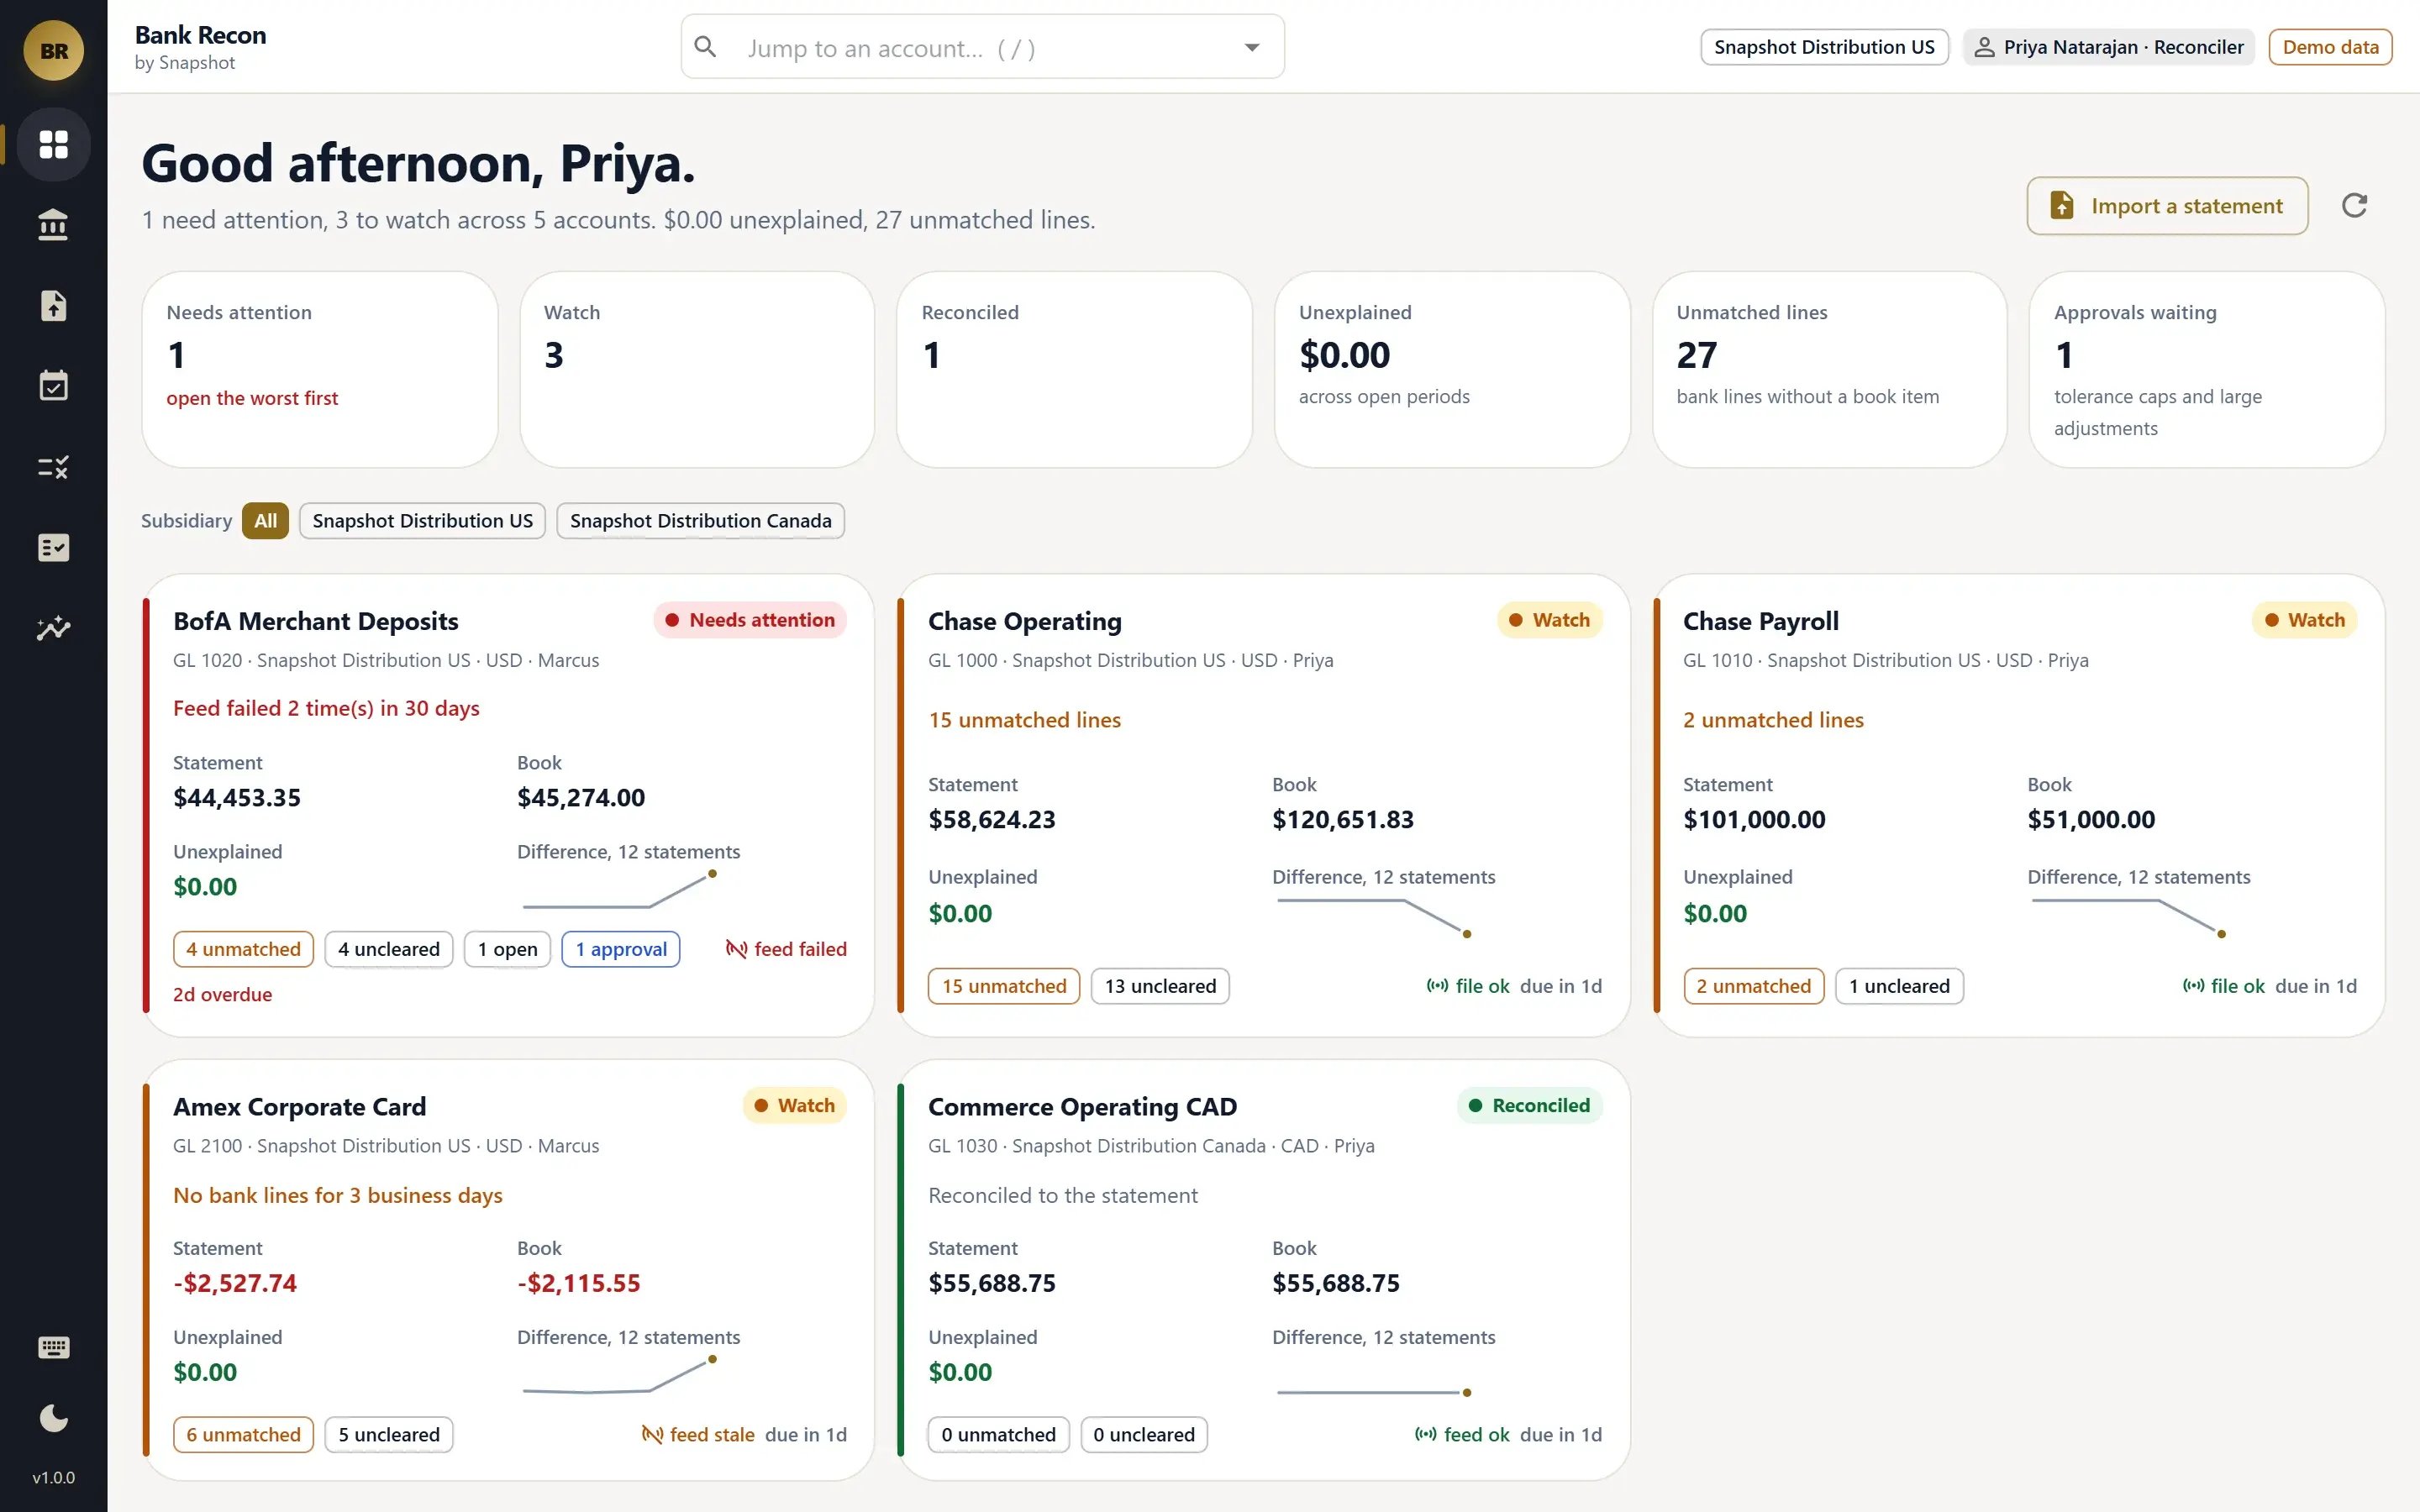This screenshot has height=1512, width=2420.
Task: Click the file ok icon on Chase Payroll
Action: click(x=2193, y=986)
